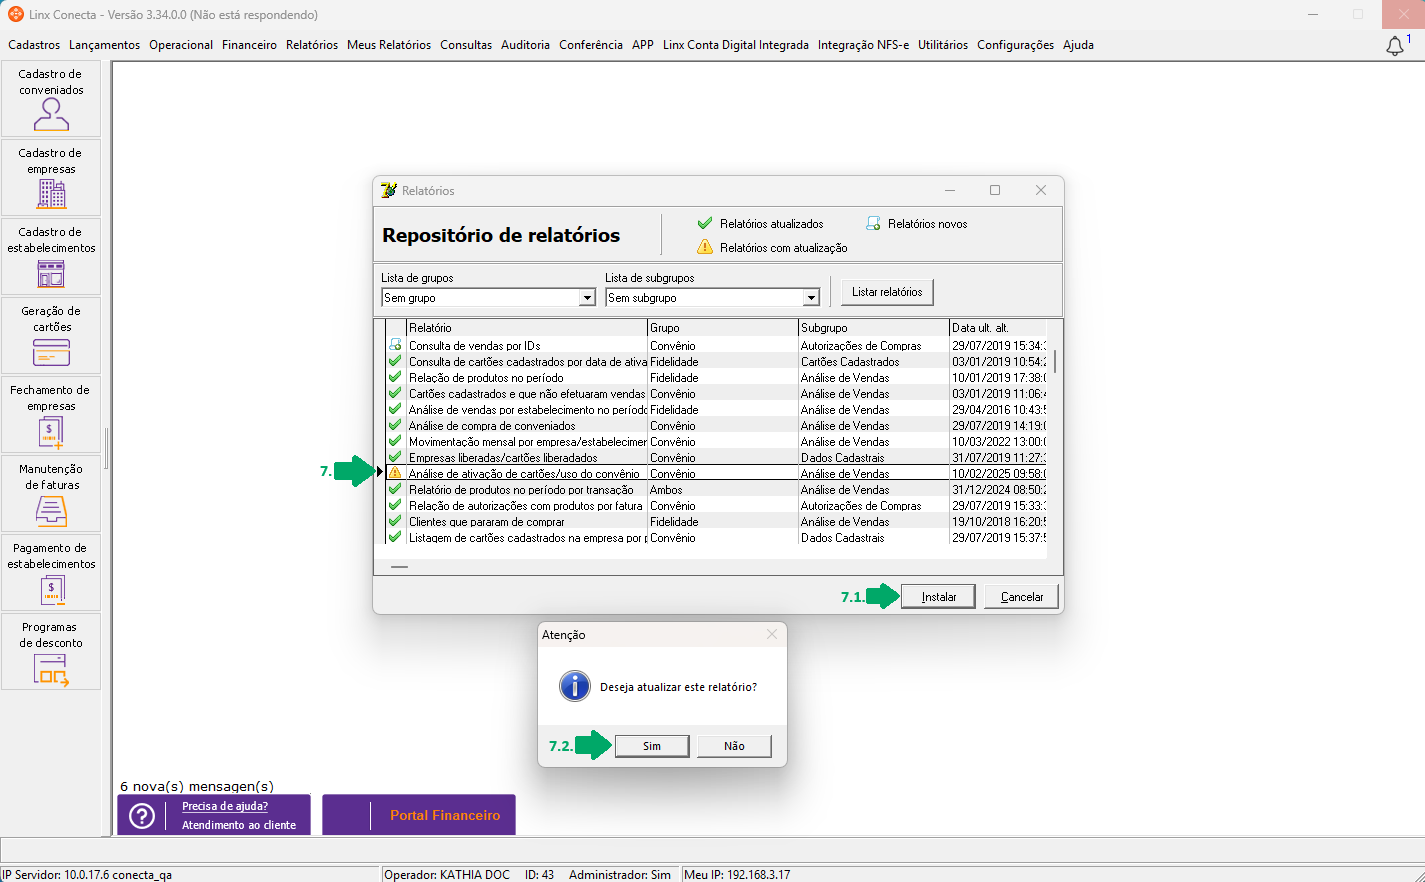1425x882 pixels.
Task: Click checkmark icon on Análise de compra de conveniados row
Action: click(x=395, y=425)
